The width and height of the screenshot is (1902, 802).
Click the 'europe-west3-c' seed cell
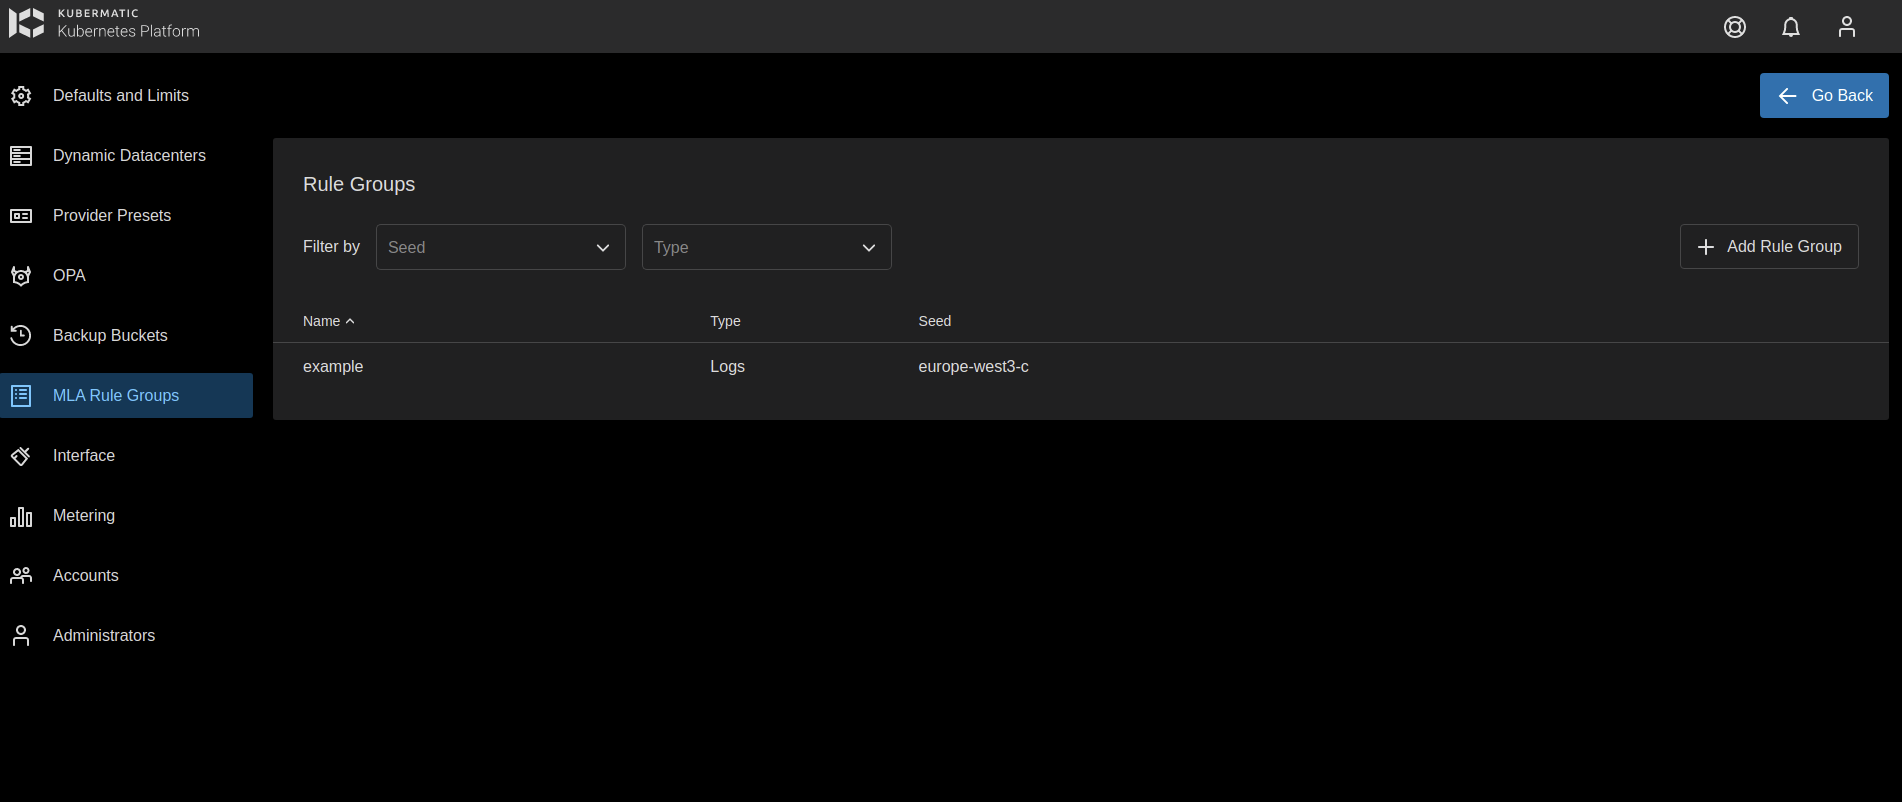tap(973, 367)
